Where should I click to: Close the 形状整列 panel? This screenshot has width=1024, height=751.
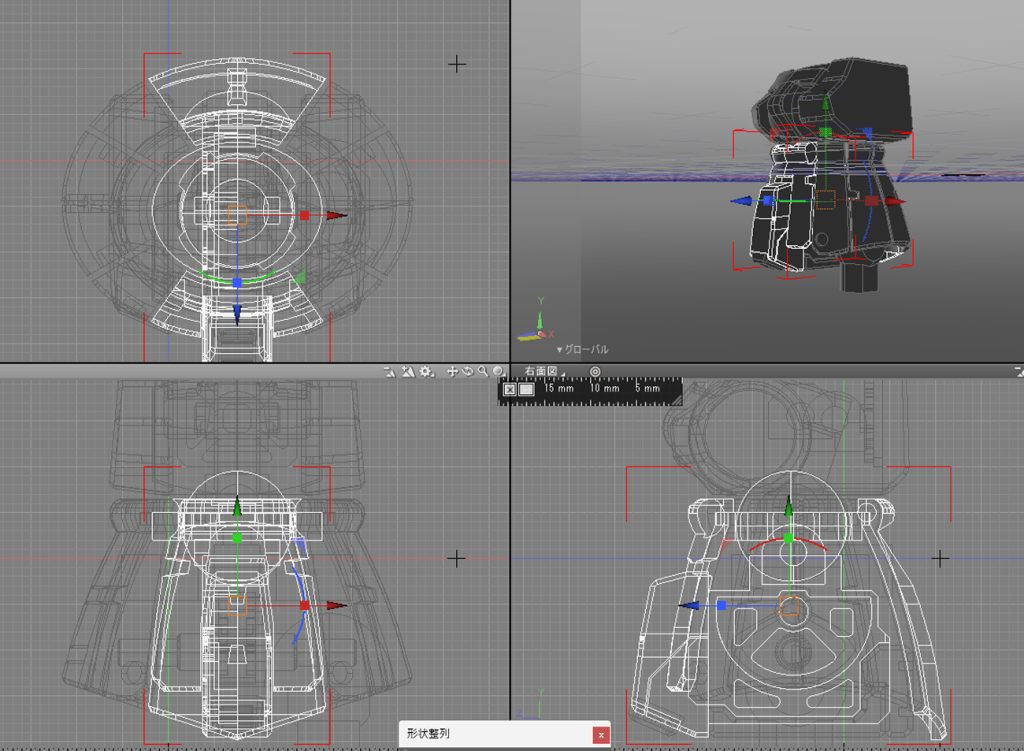pos(601,735)
